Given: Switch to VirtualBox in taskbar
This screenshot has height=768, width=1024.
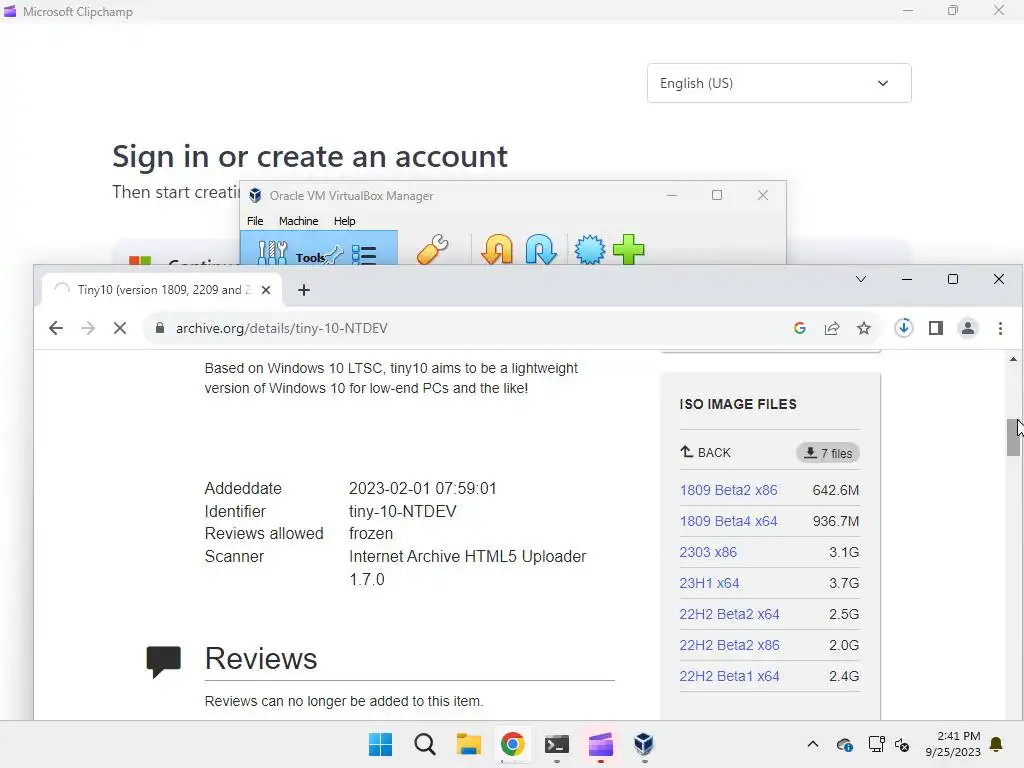Looking at the screenshot, I should pos(644,744).
